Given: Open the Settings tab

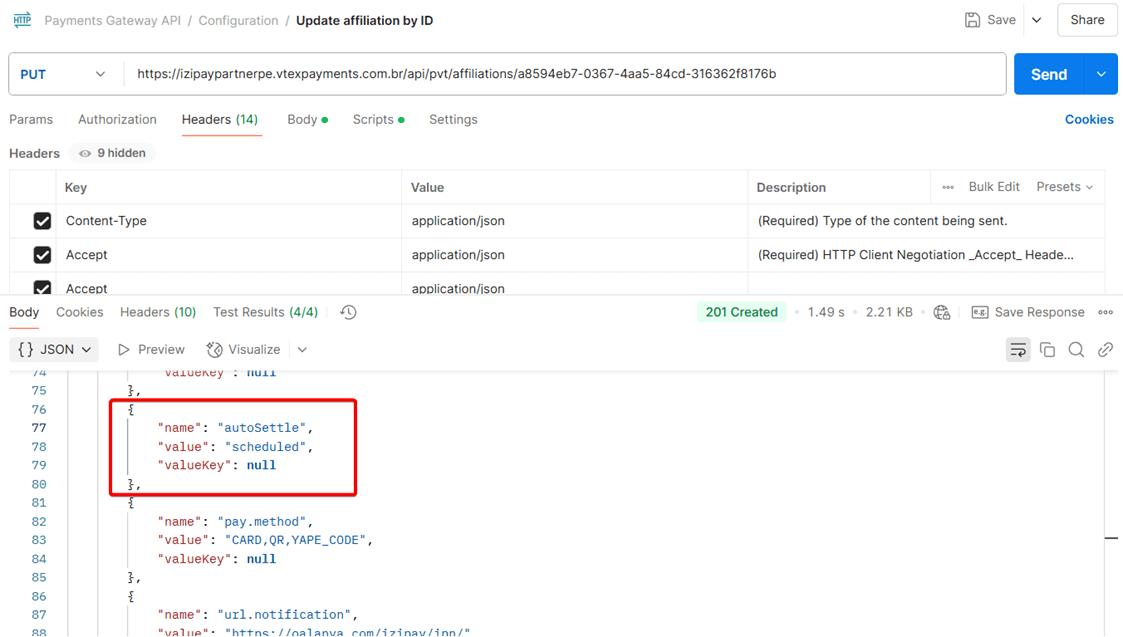Looking at the screenshot, I should [x=453, y=120].
